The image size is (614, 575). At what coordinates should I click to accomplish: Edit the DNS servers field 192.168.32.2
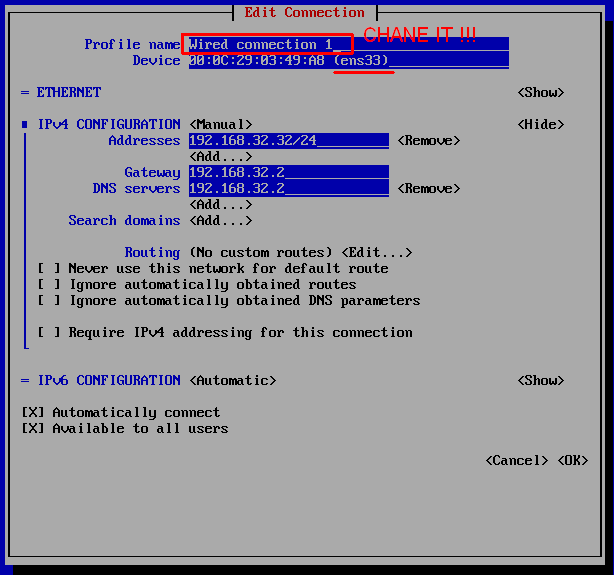tap(289, 188)
